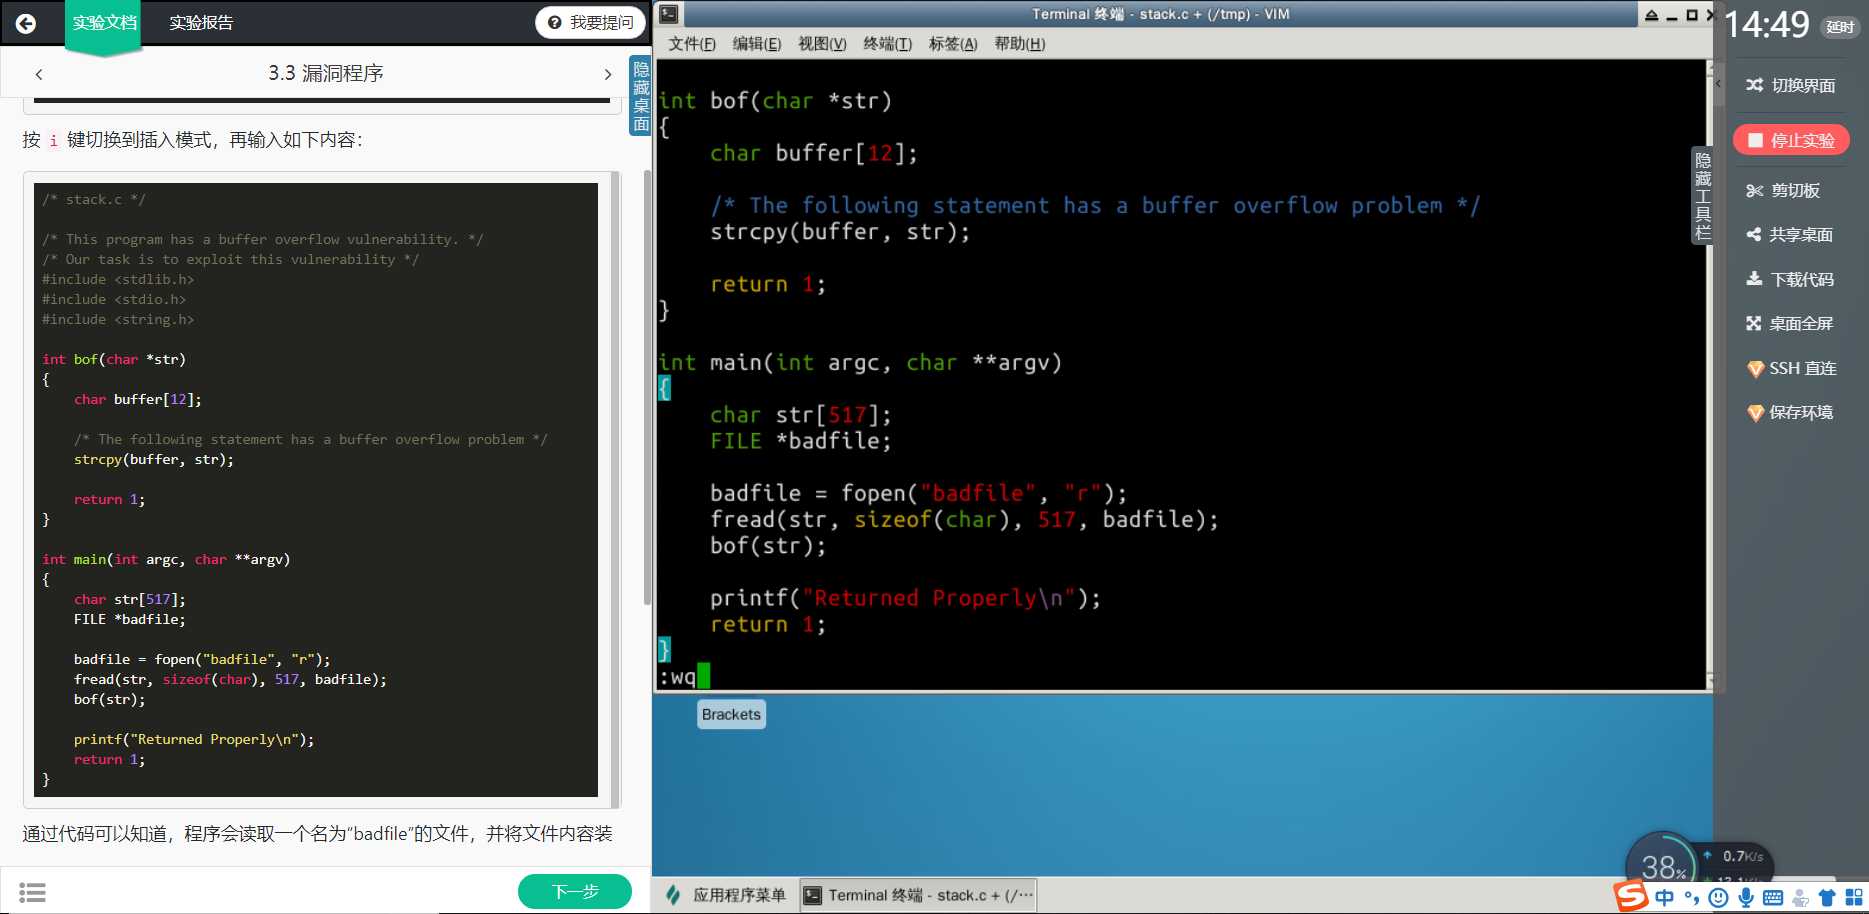Open Sogou soft keyboard icon
Screen dimensions: 1869x914
(1773, 898)
